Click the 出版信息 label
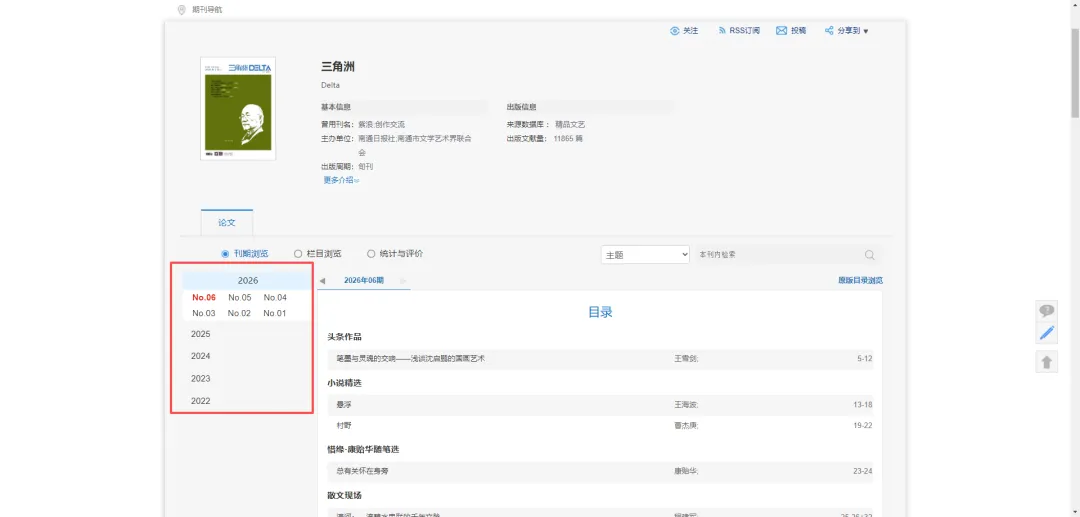This screenshot has height=517, width=1080. pos(521,107)
